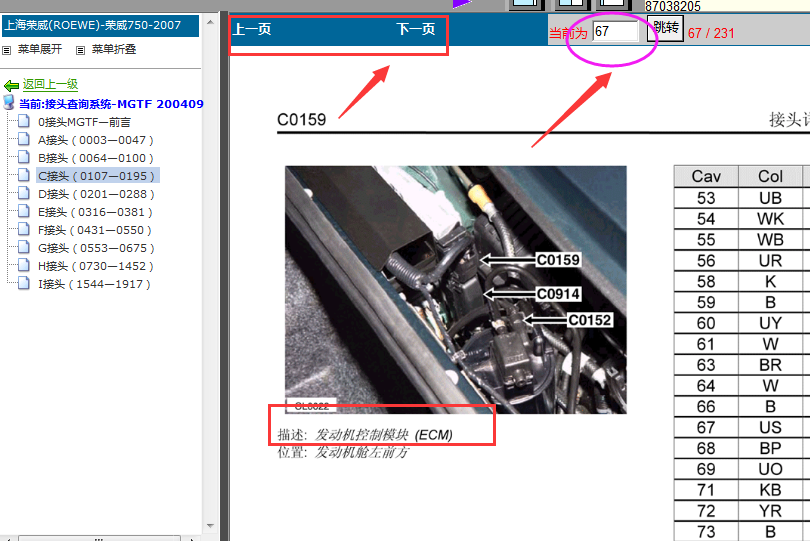Click the C0159 page heading
The height and width of the screenshot is (541, 810).
[x=302, y=120]
